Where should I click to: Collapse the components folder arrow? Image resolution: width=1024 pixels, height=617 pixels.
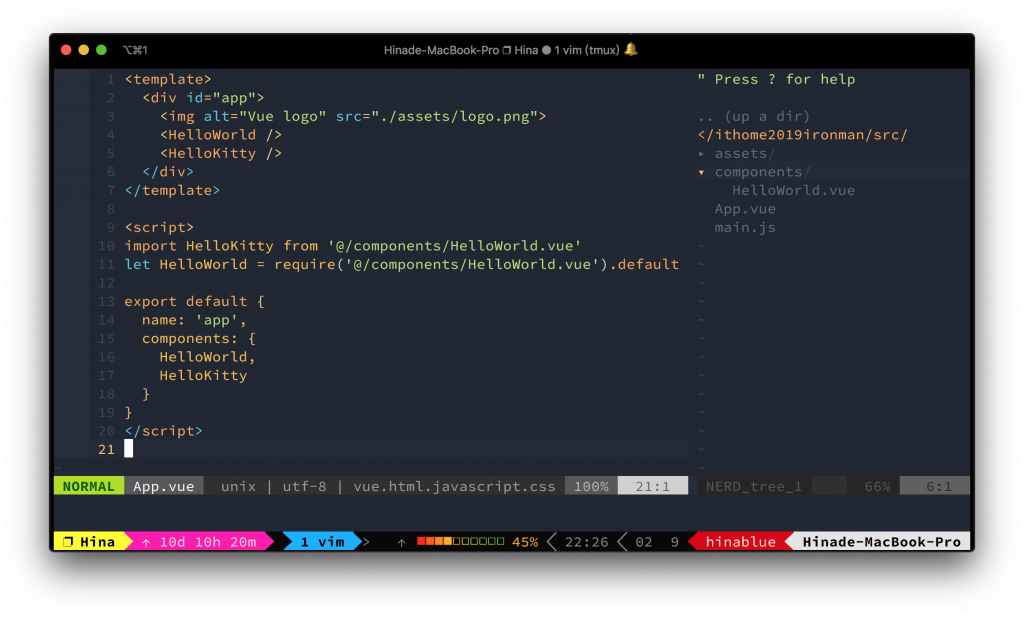pos(701,172)
